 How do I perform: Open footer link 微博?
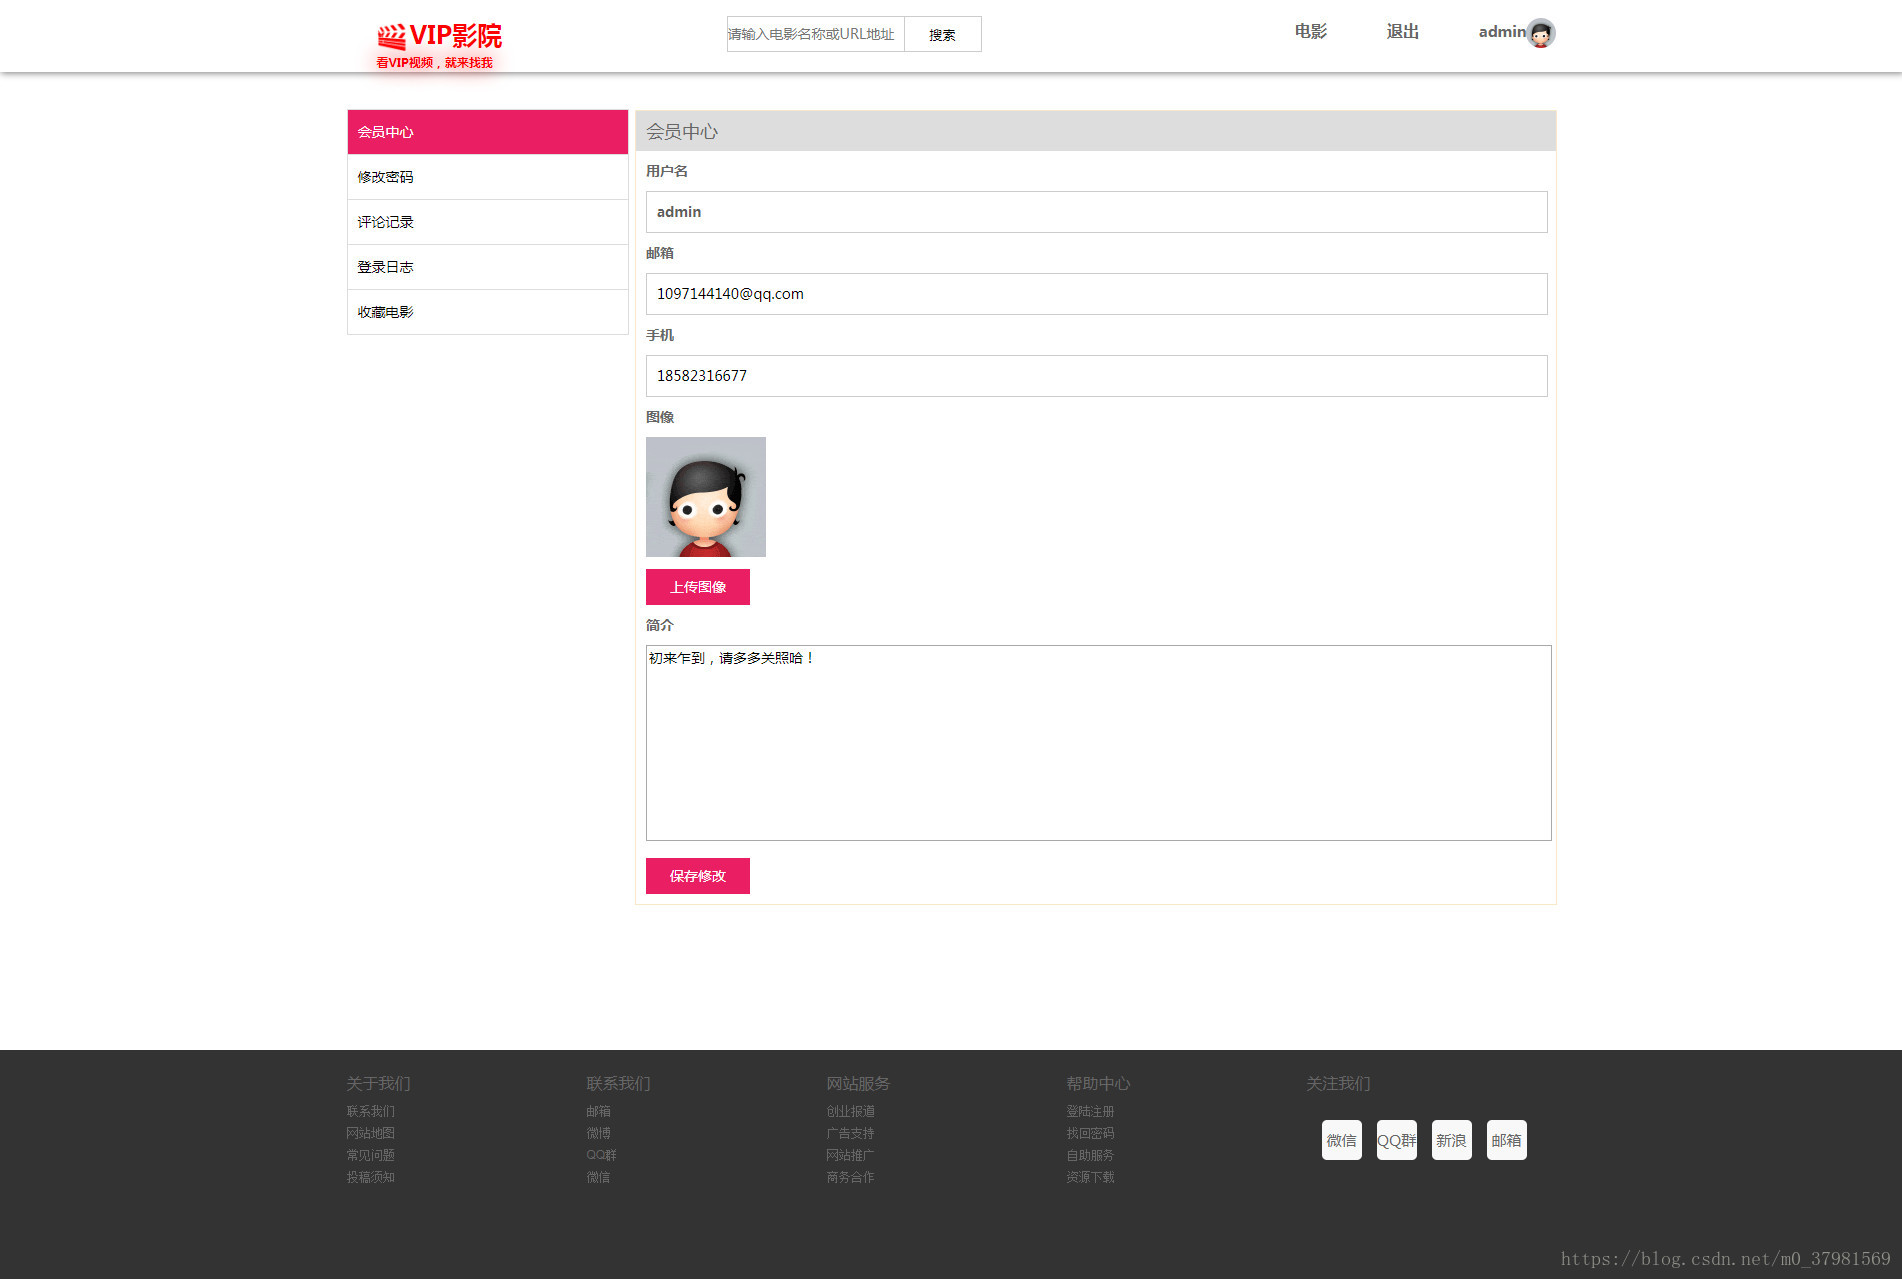pos(598,1133)
